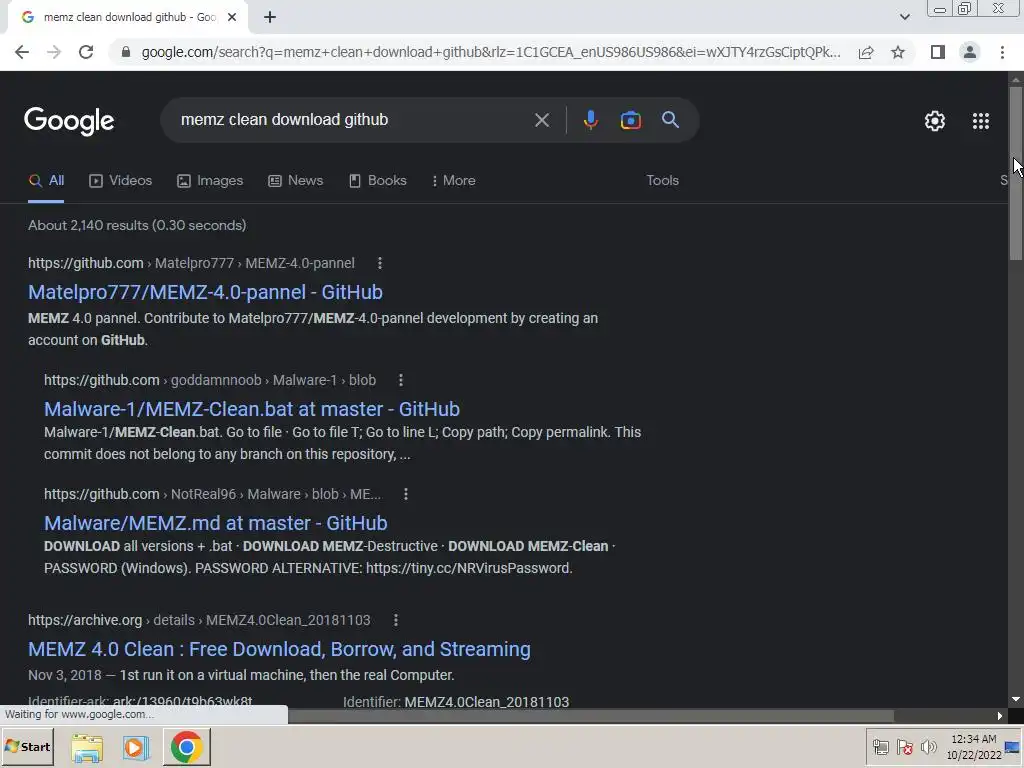Switch to Images results tab
This screenshot has width=1024, height=768.
pos(210,180)
